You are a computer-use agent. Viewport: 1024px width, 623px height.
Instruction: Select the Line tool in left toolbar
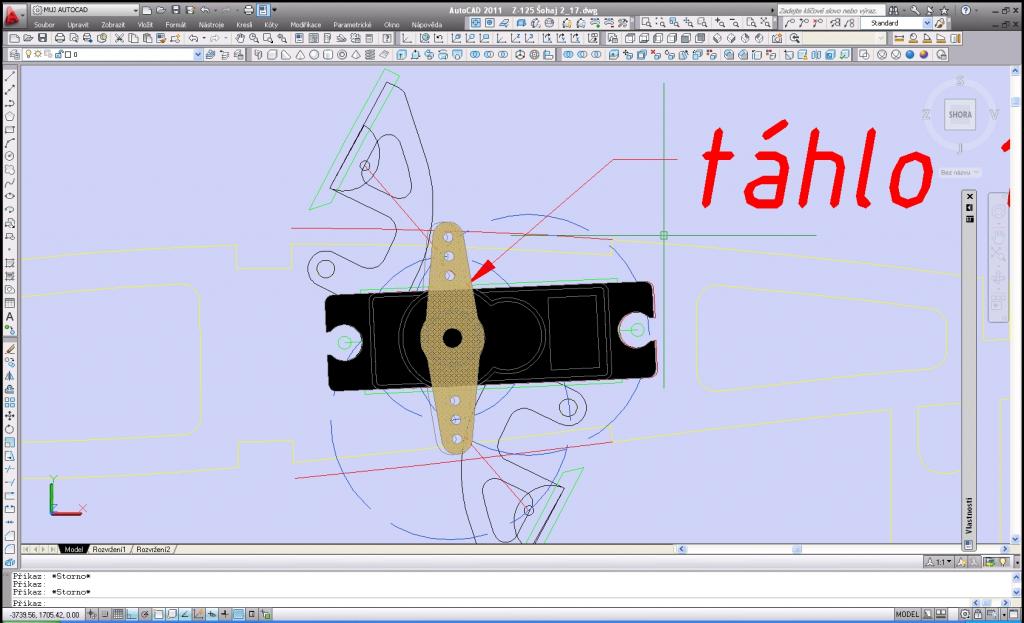pos(10,76)
